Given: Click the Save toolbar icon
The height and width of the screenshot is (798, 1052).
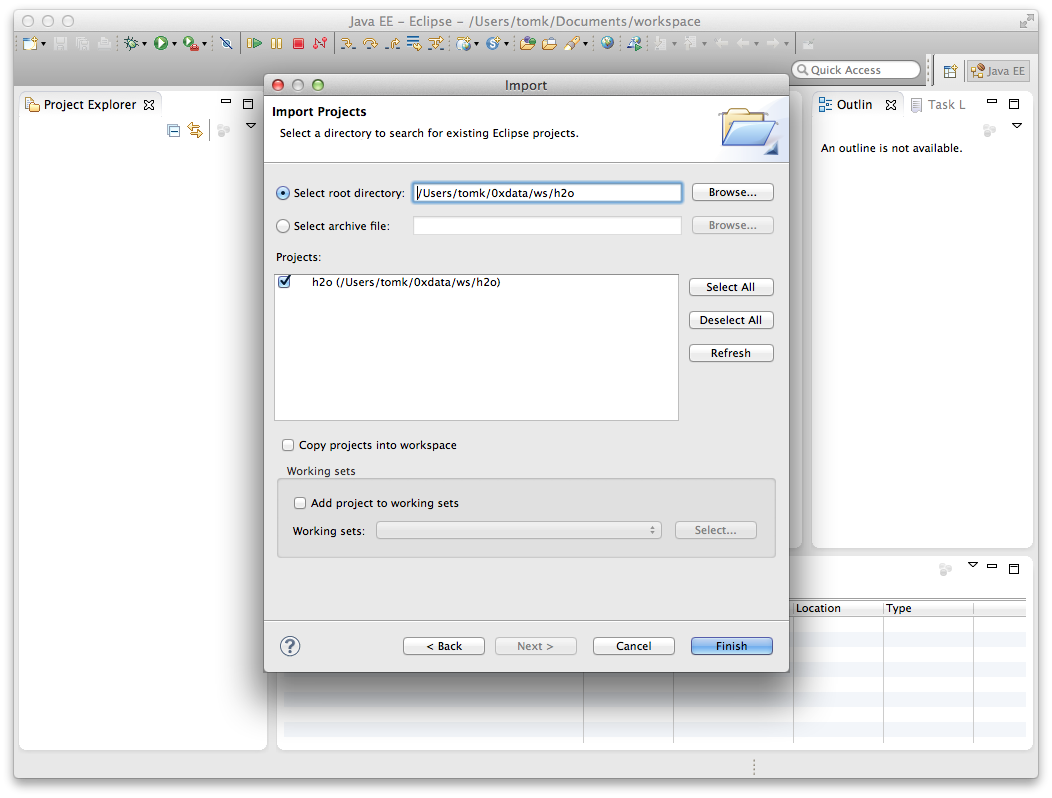Looking at the screenshot, I should [x=60, y=43].
